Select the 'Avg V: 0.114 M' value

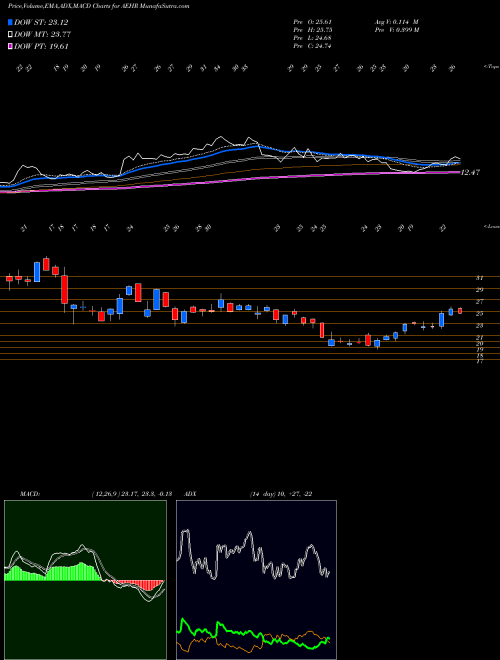(396, 22)
